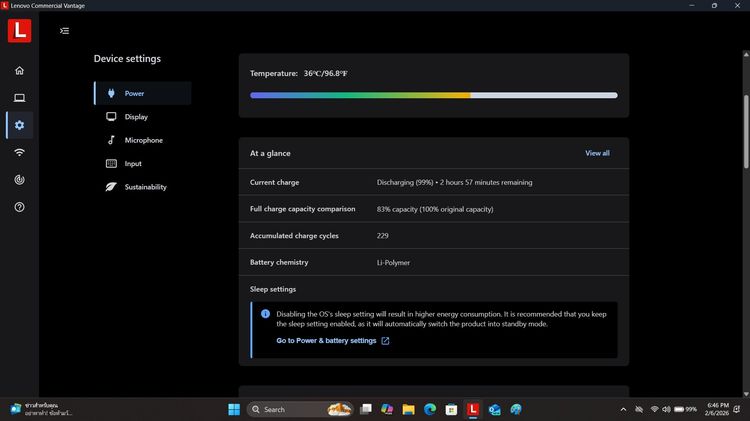The image size is (750, 421).
Task: Click the taskbar Search box
Action: coord(300,410)
